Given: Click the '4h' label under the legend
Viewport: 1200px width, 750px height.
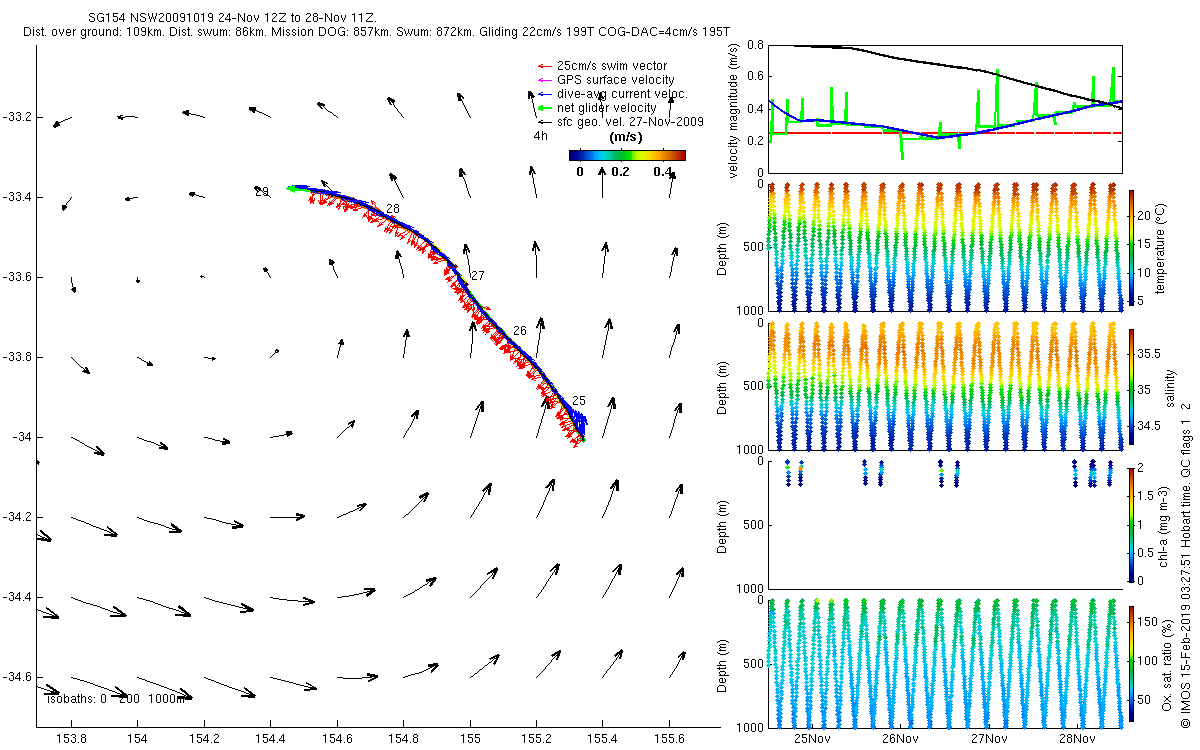Looking at the screenshot, I should point(540,135).
